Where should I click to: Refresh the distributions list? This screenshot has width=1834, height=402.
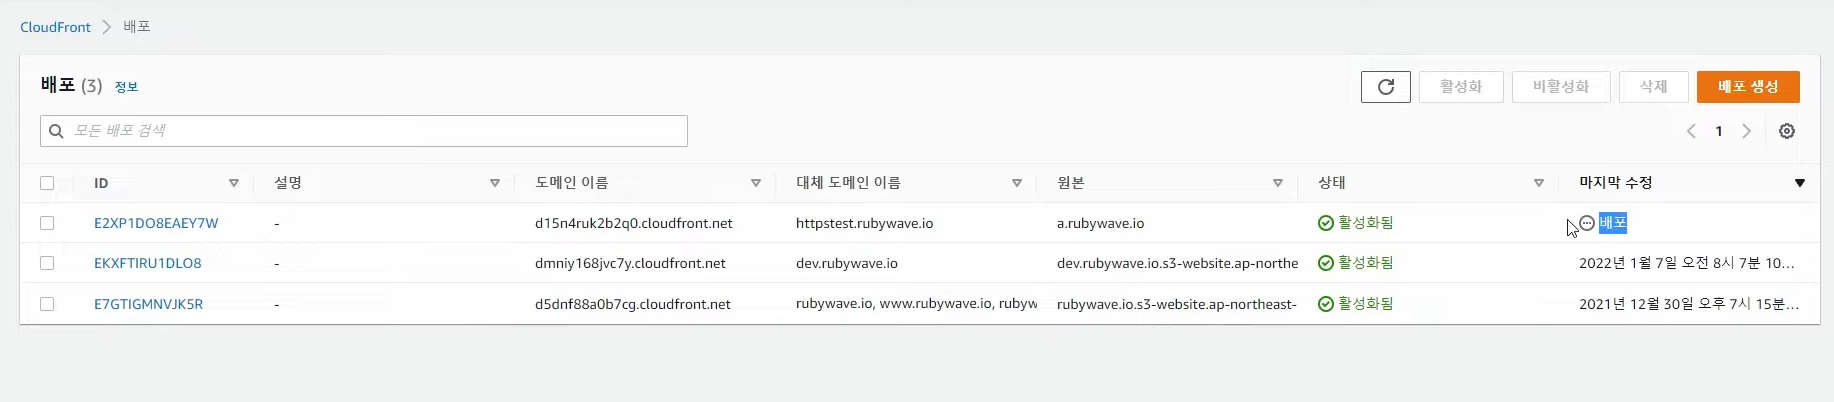pyautogui.click(x=1385, y=87)
